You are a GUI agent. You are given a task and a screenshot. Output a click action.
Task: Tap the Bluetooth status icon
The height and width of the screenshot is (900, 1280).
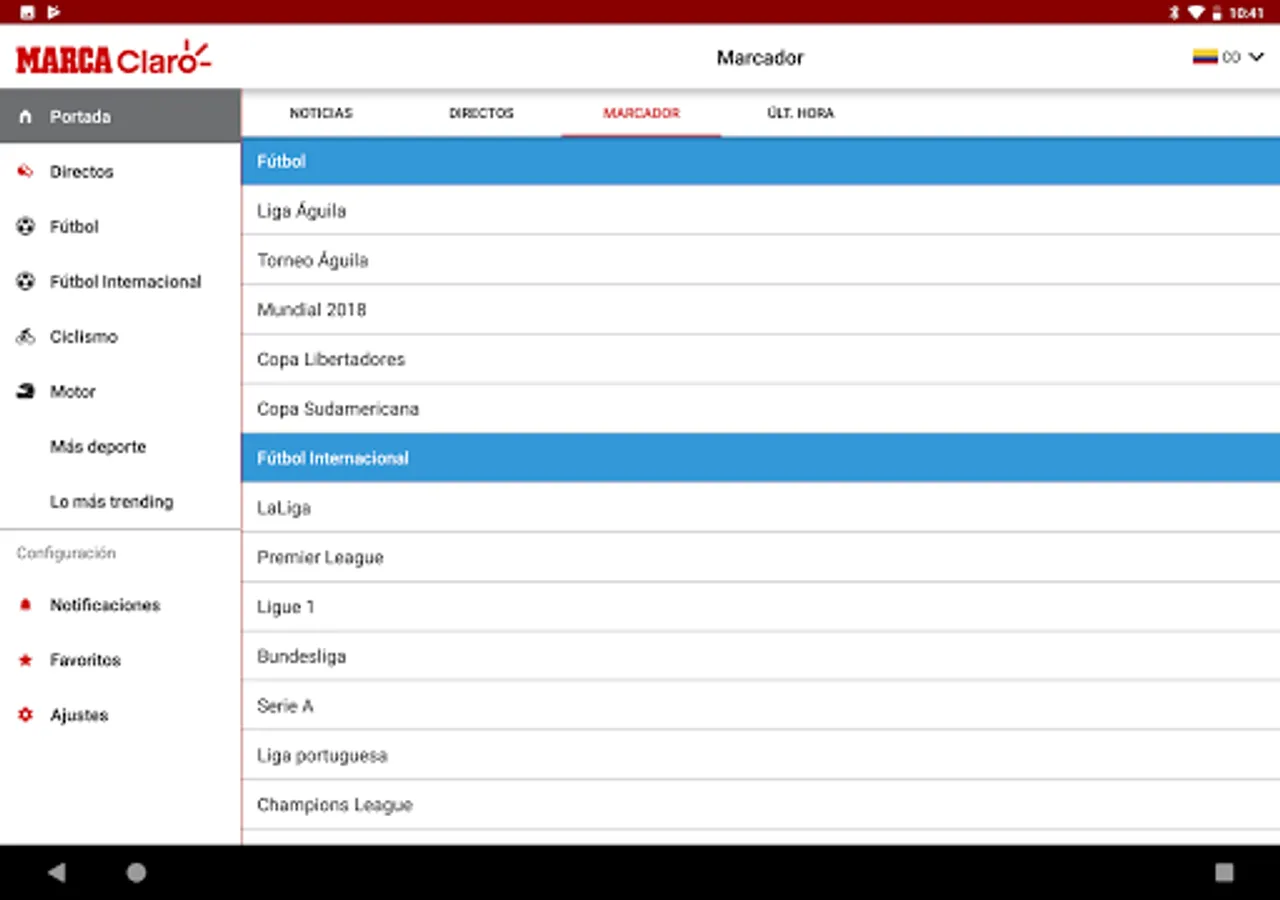pos(1175,13)
